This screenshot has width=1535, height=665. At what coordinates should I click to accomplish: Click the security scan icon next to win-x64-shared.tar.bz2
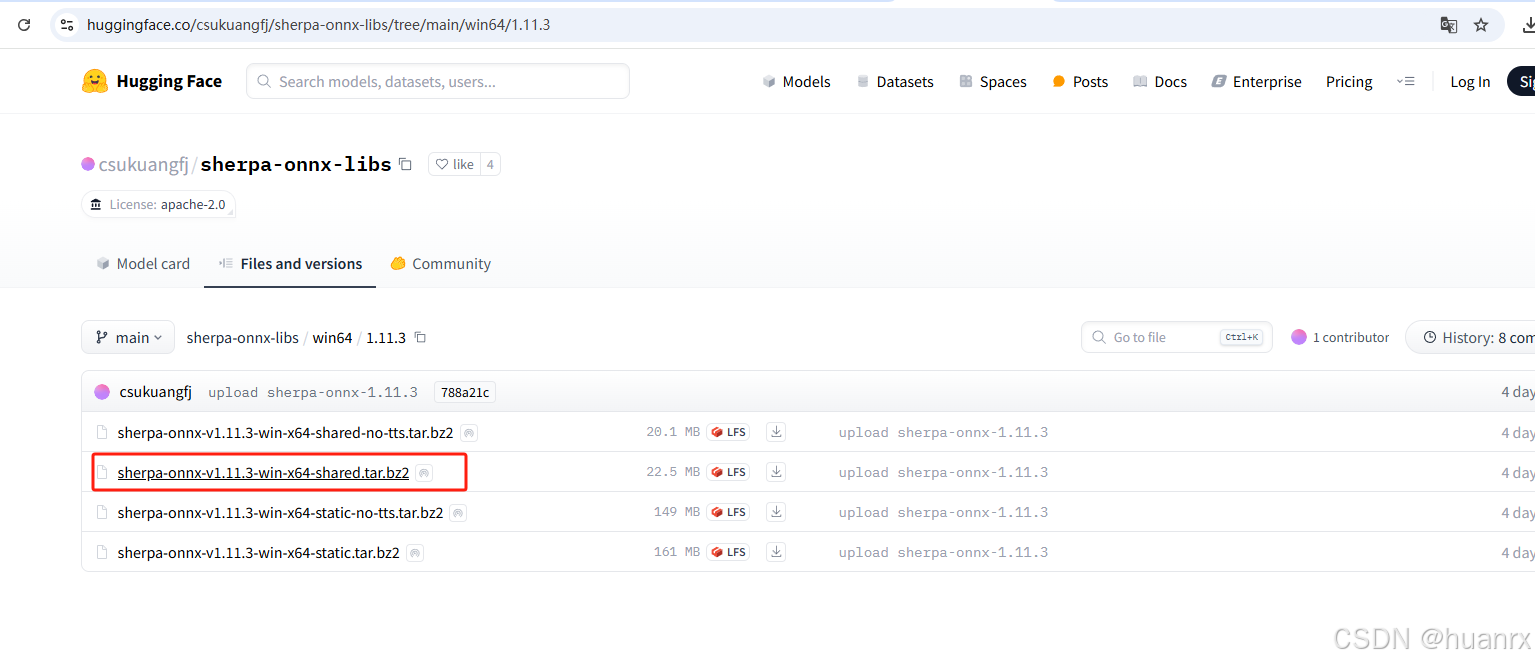425,473
